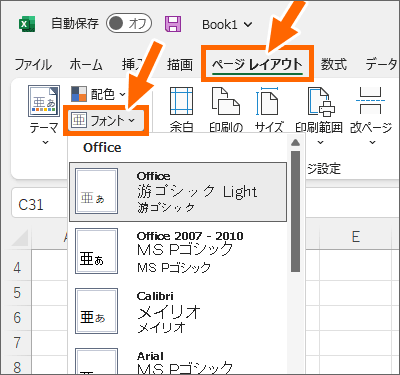Open the データ tab
The width and height of the screenshot is (400, 375).
pos(382,64)
